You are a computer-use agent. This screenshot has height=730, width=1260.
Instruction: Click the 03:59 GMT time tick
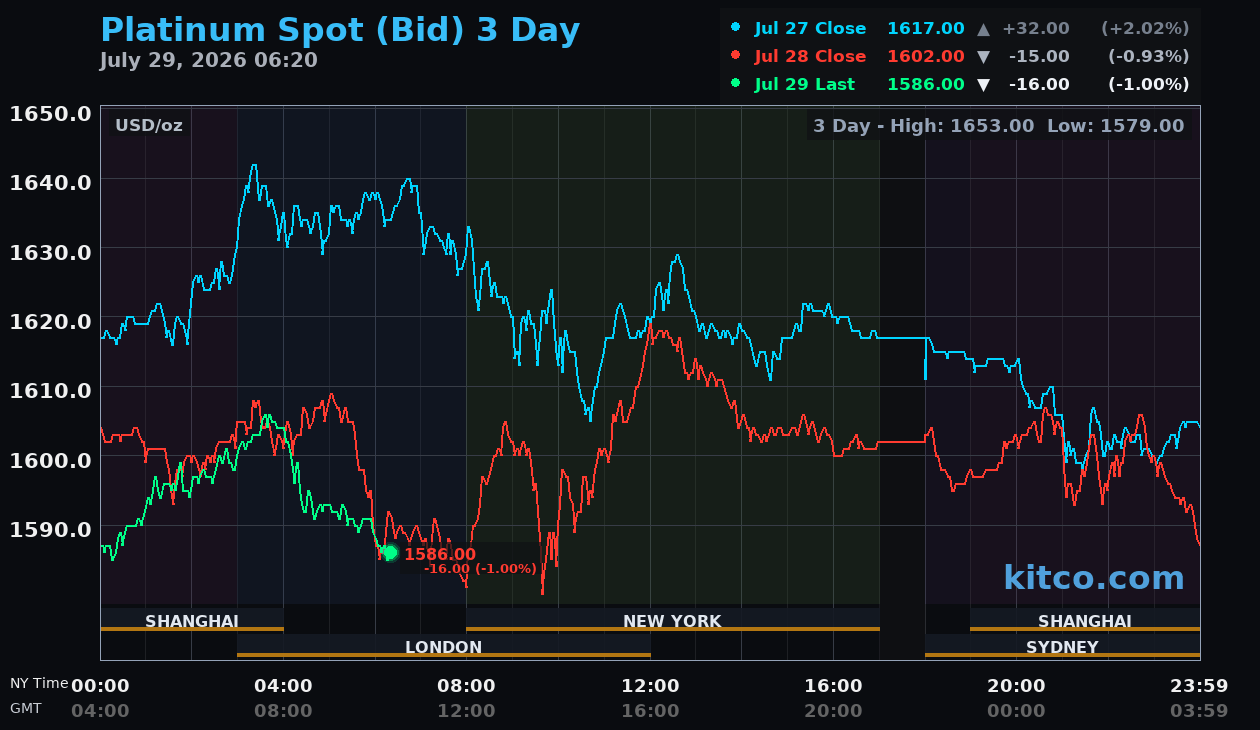(1199, 711)
